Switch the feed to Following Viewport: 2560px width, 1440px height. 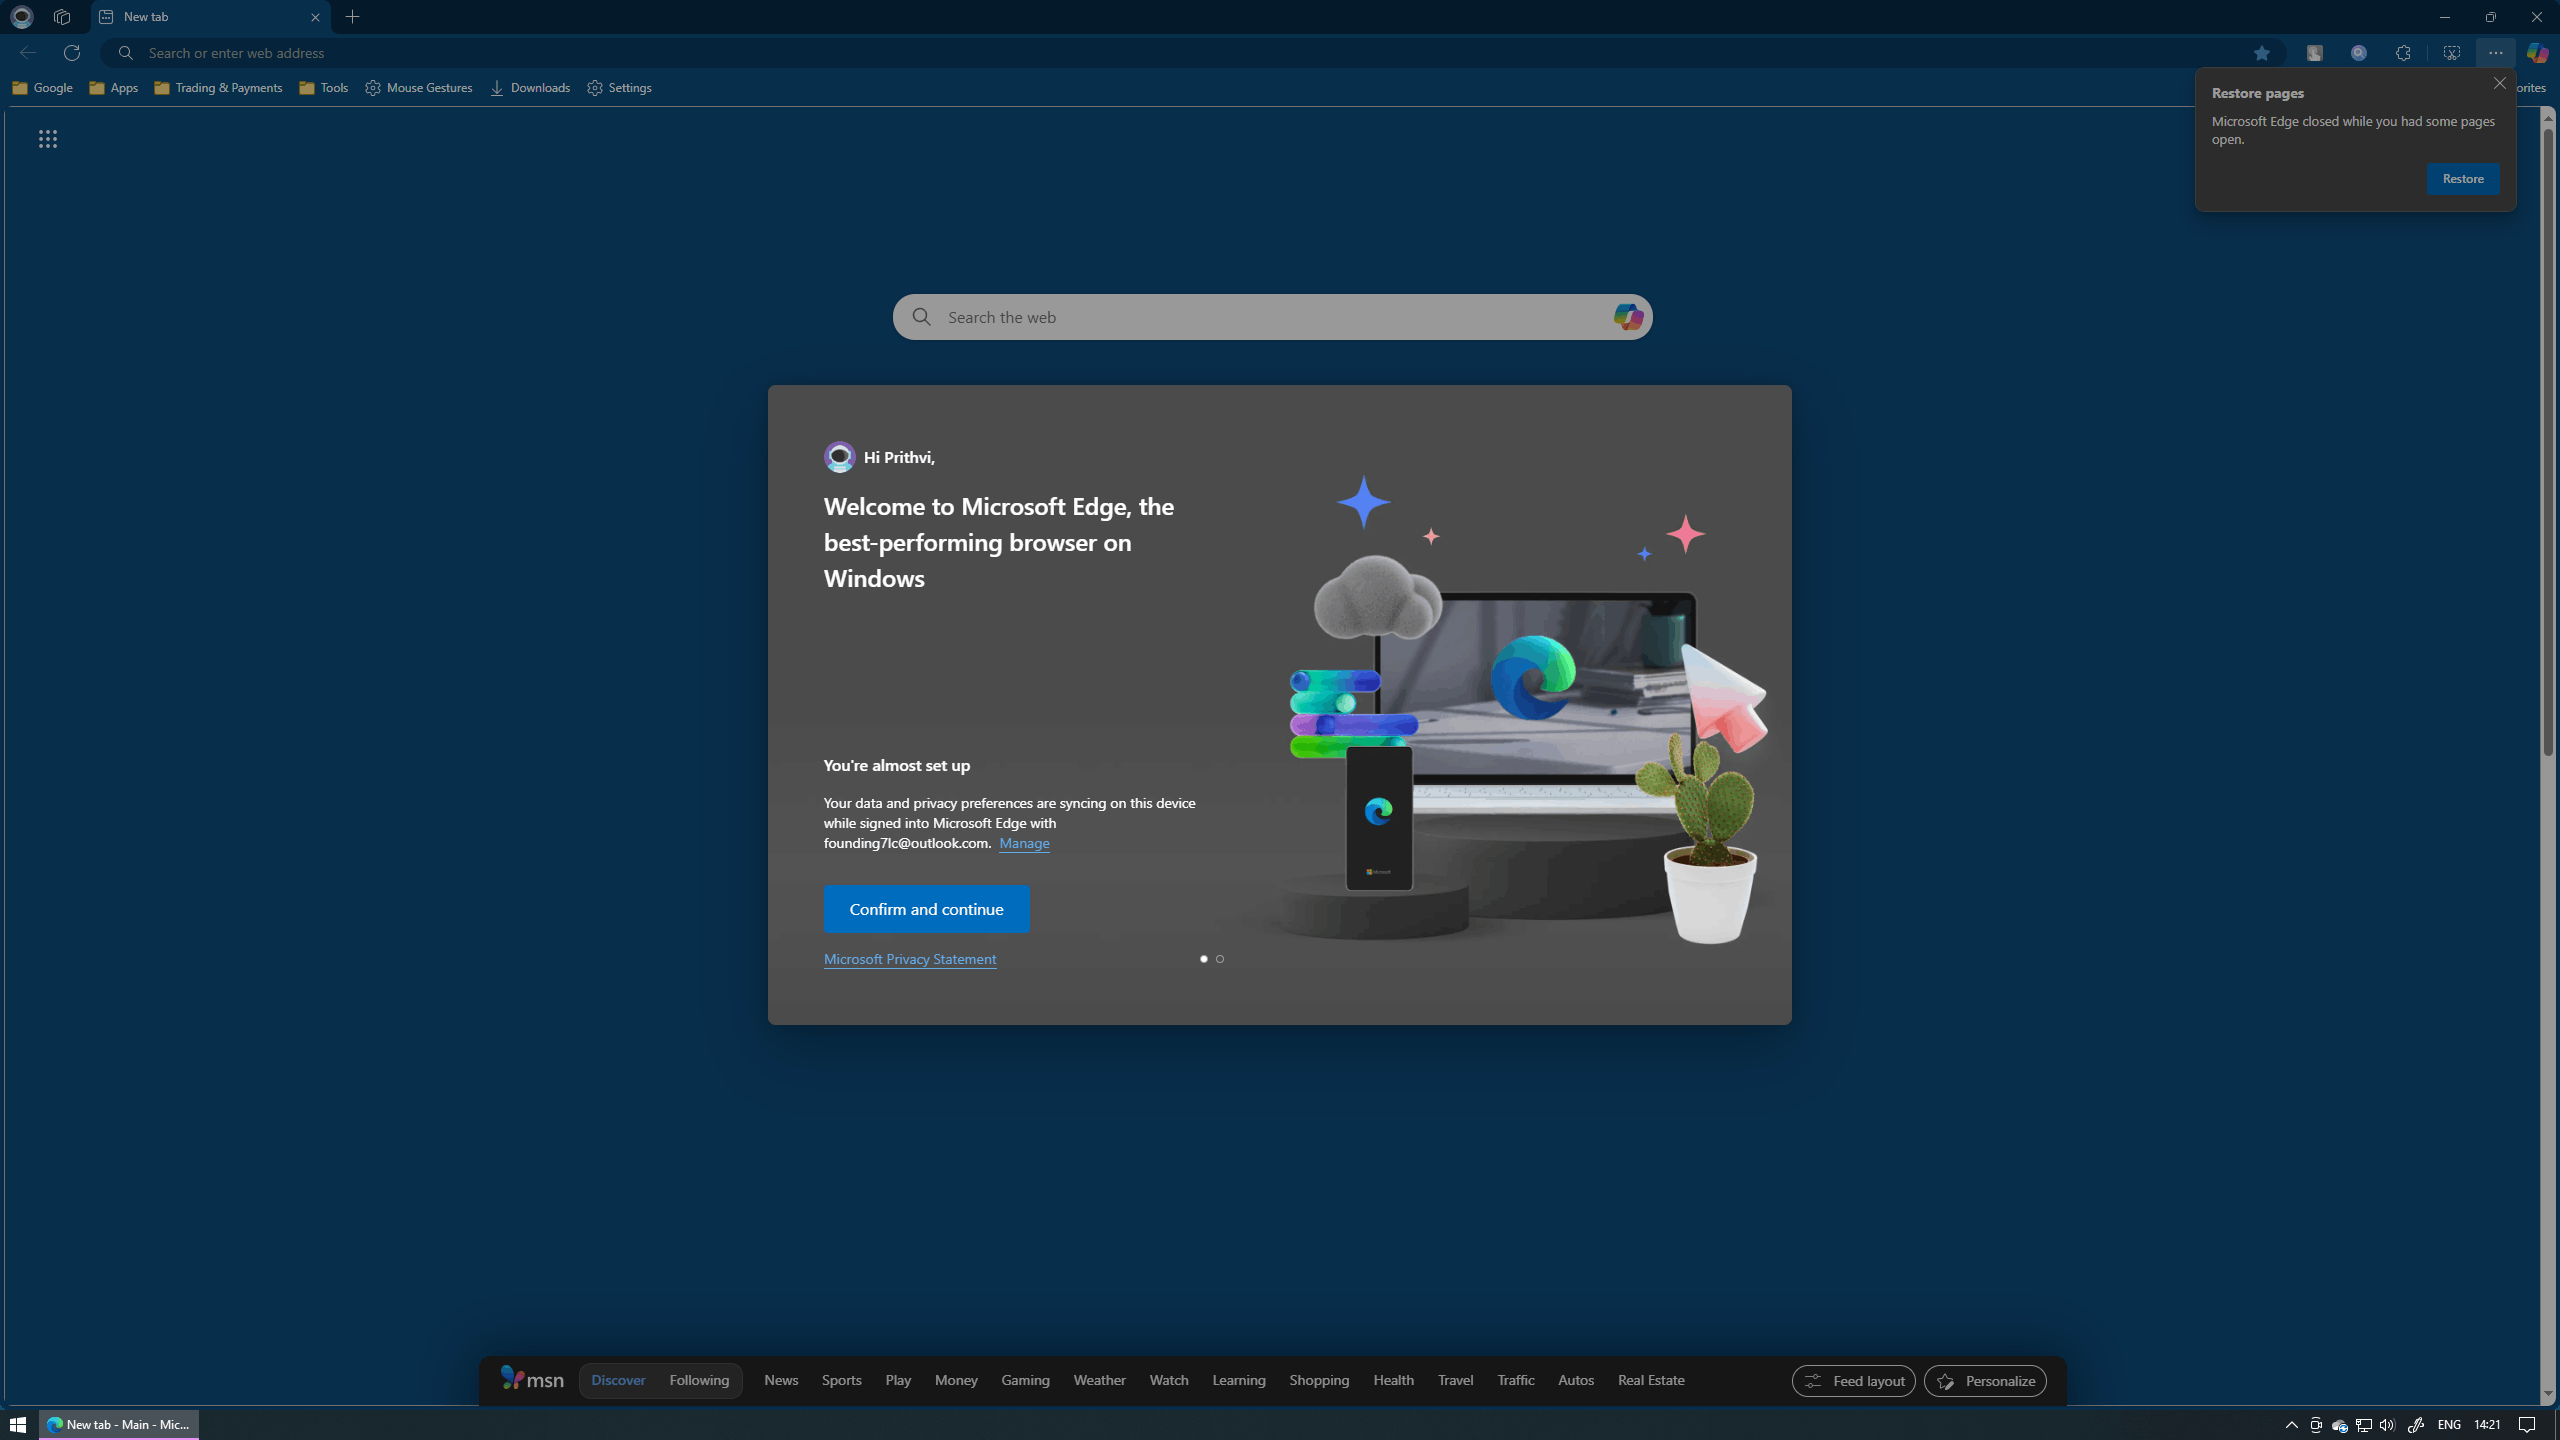click(699, 1380)
